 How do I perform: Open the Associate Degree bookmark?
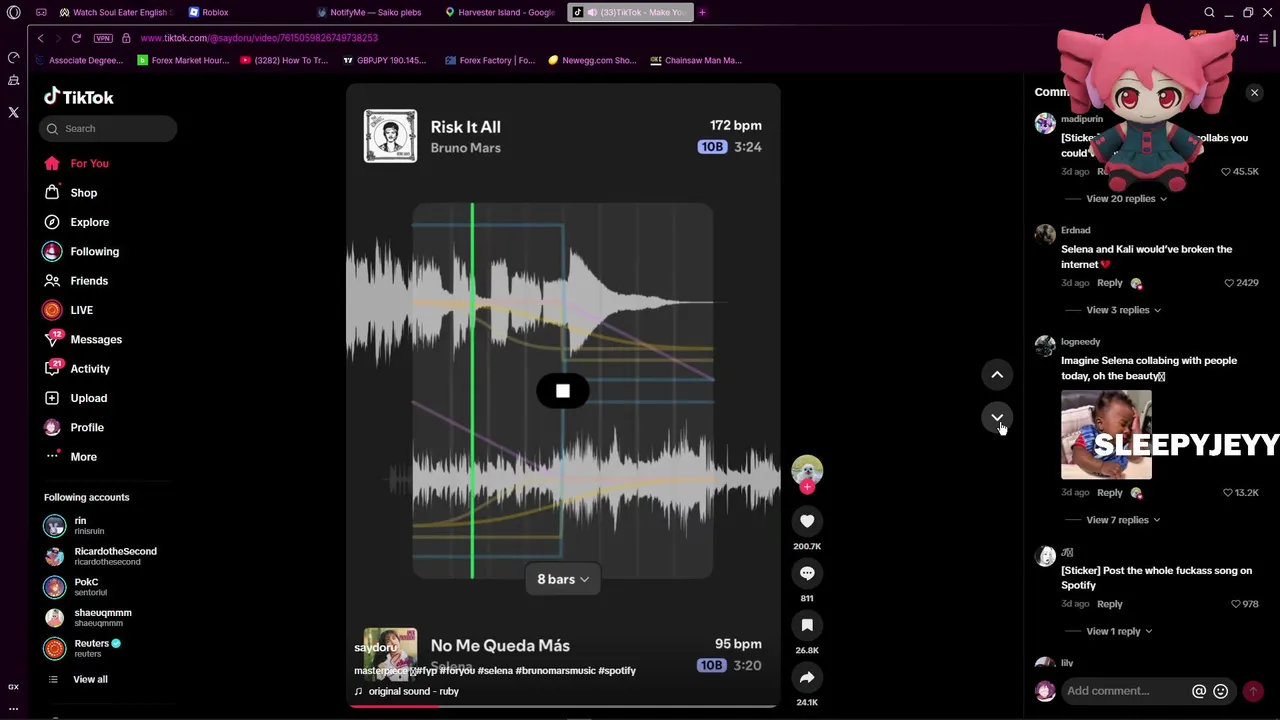pos(79,60)
